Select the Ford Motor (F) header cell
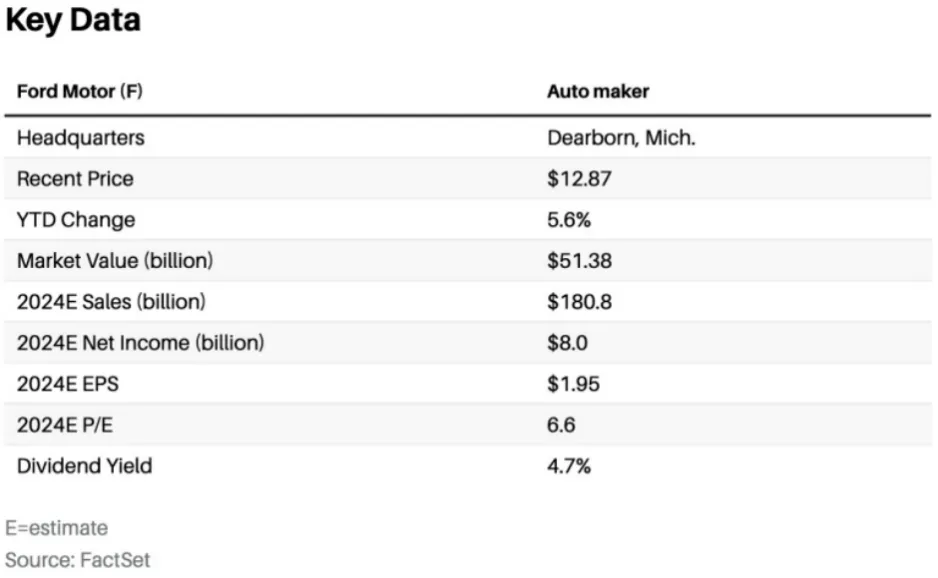 80,92
